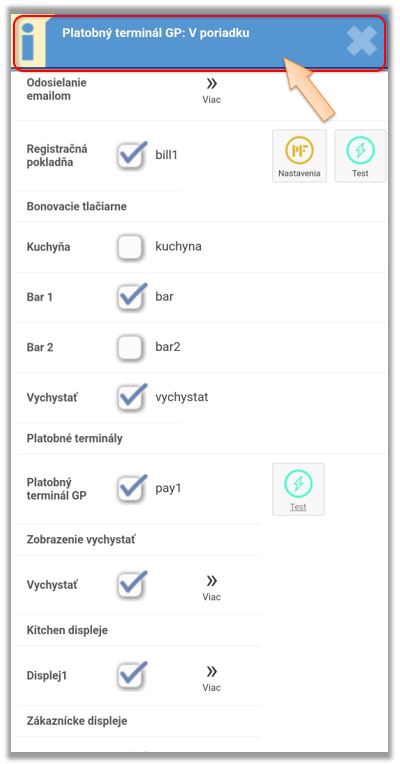The image size is (400, 764).
Task: Enable the Bar 2 printer checkbox
Action: coord(131,347)
